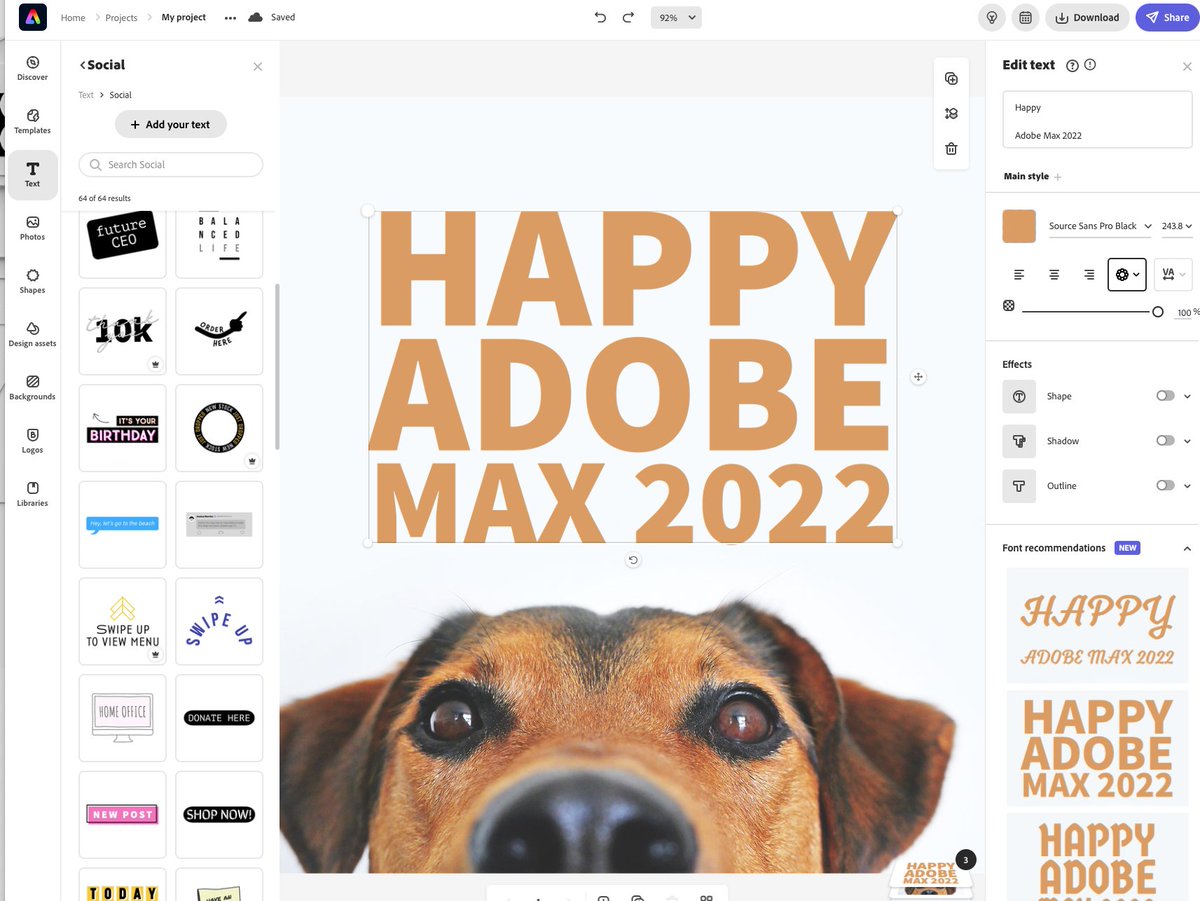Screen dimensions: 1200x901
Task: Toggle the Shadow effect switch
Action: click(1165, 441)
